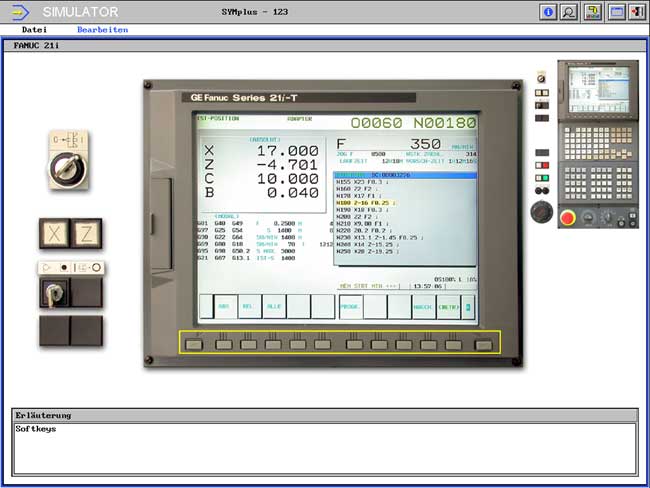The width and height of the screenshot is (650, 488).
Task: Click the red emergency stop on machine thumbnail
Action: tap(568, 218)
